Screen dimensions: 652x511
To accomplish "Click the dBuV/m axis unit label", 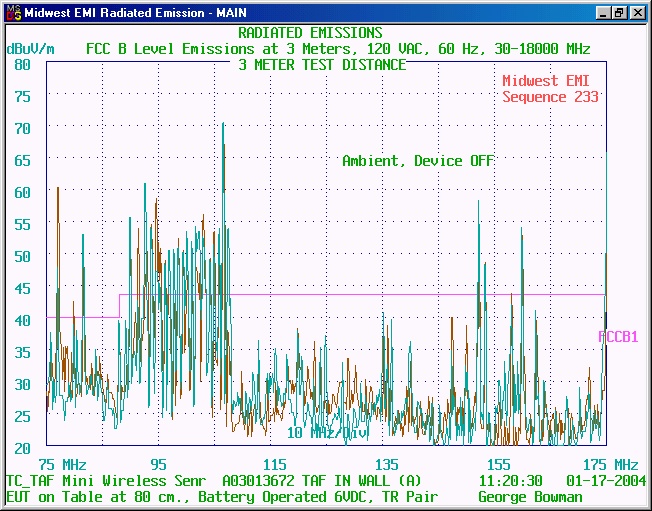I will coord(30,48).
